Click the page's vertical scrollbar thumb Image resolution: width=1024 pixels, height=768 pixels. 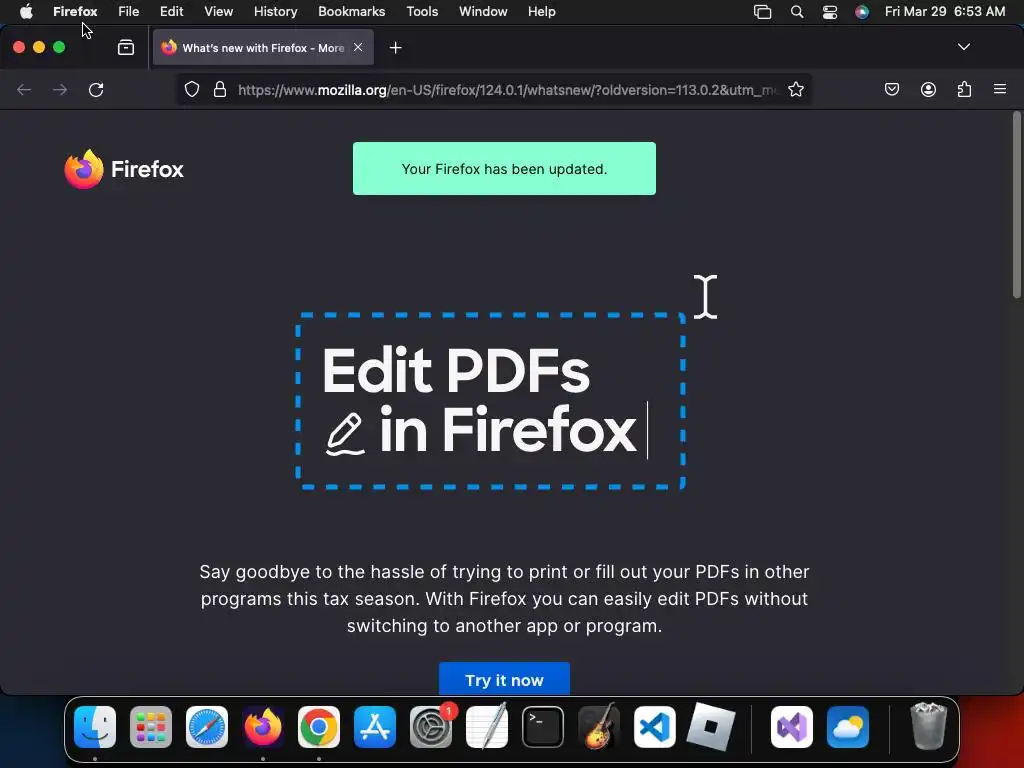click(1017, 206)
